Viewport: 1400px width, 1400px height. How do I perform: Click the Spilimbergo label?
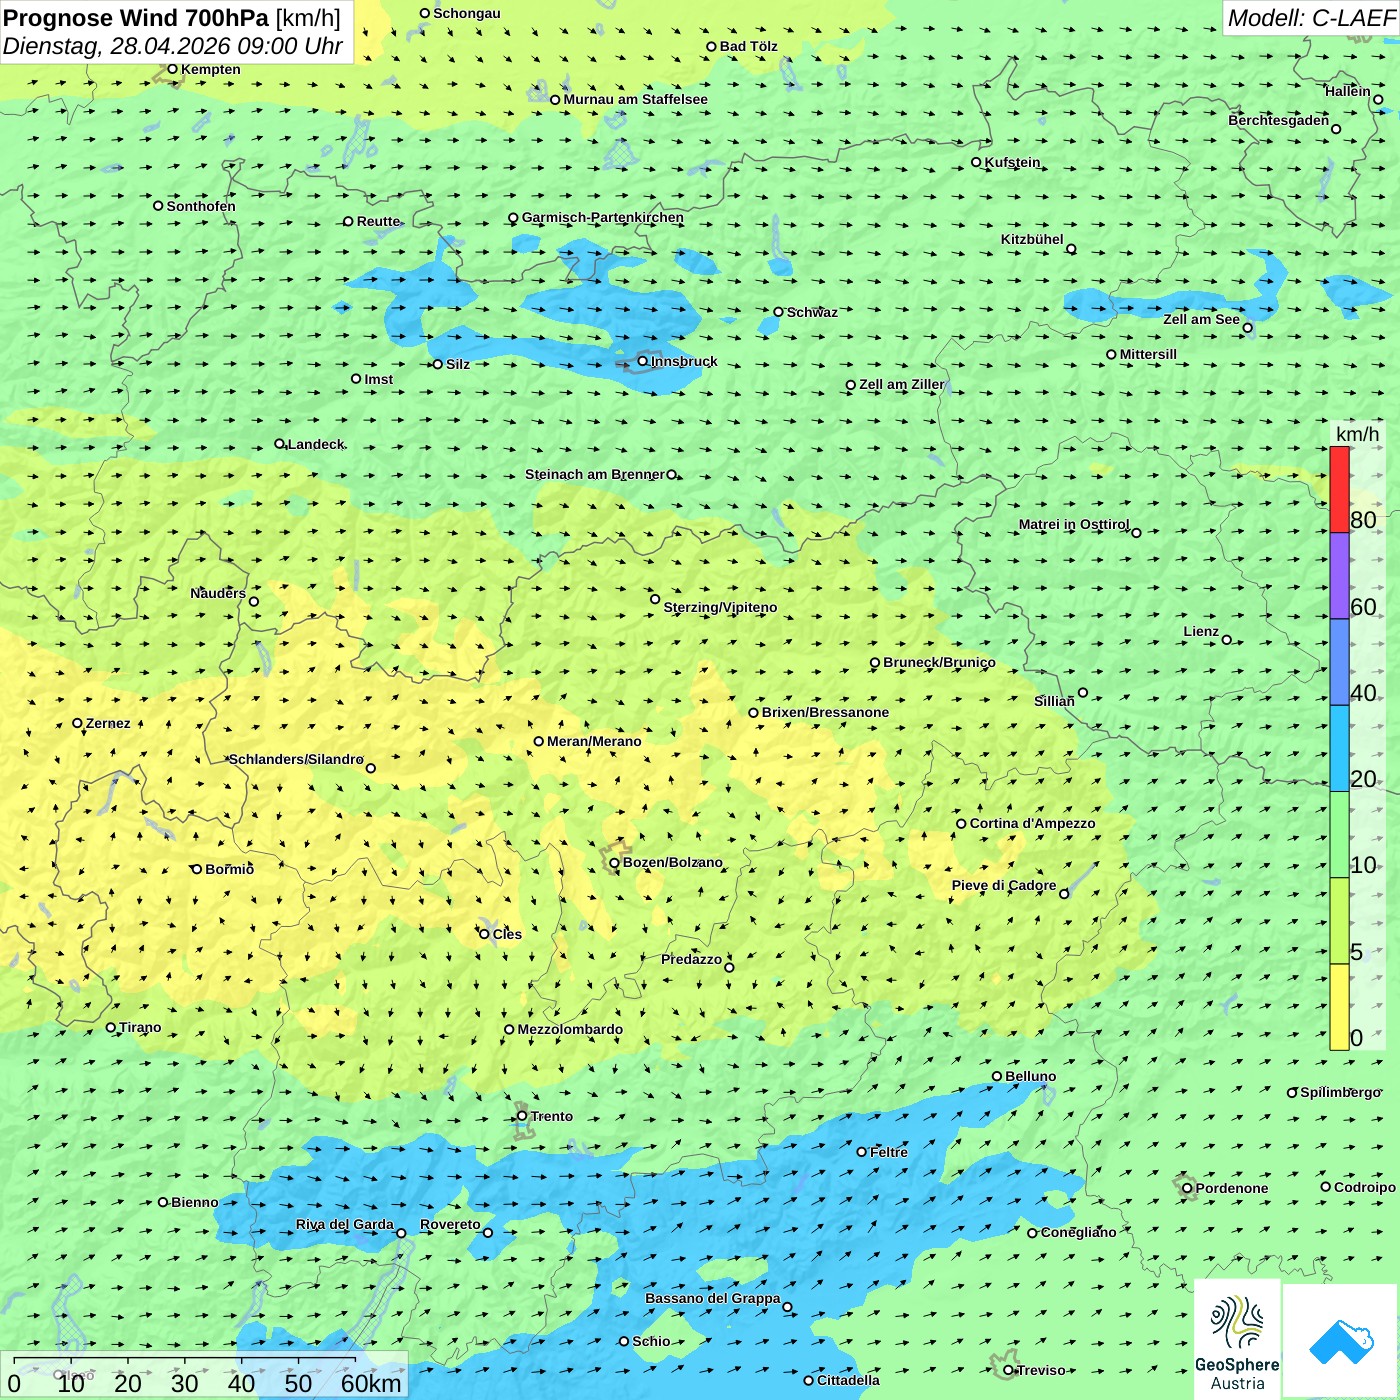(1340, 1092)
